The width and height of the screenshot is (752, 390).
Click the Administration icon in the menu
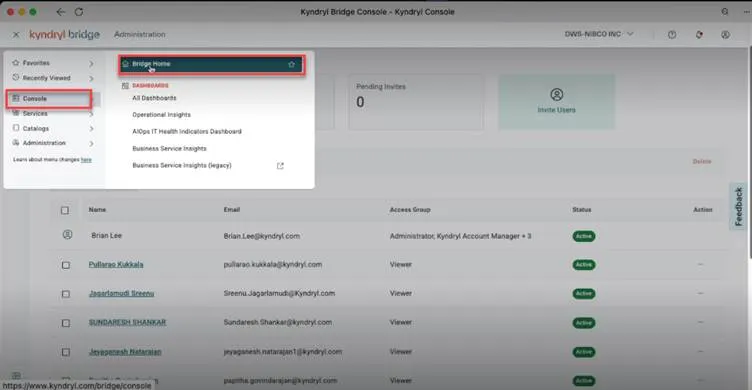[16, 143]
